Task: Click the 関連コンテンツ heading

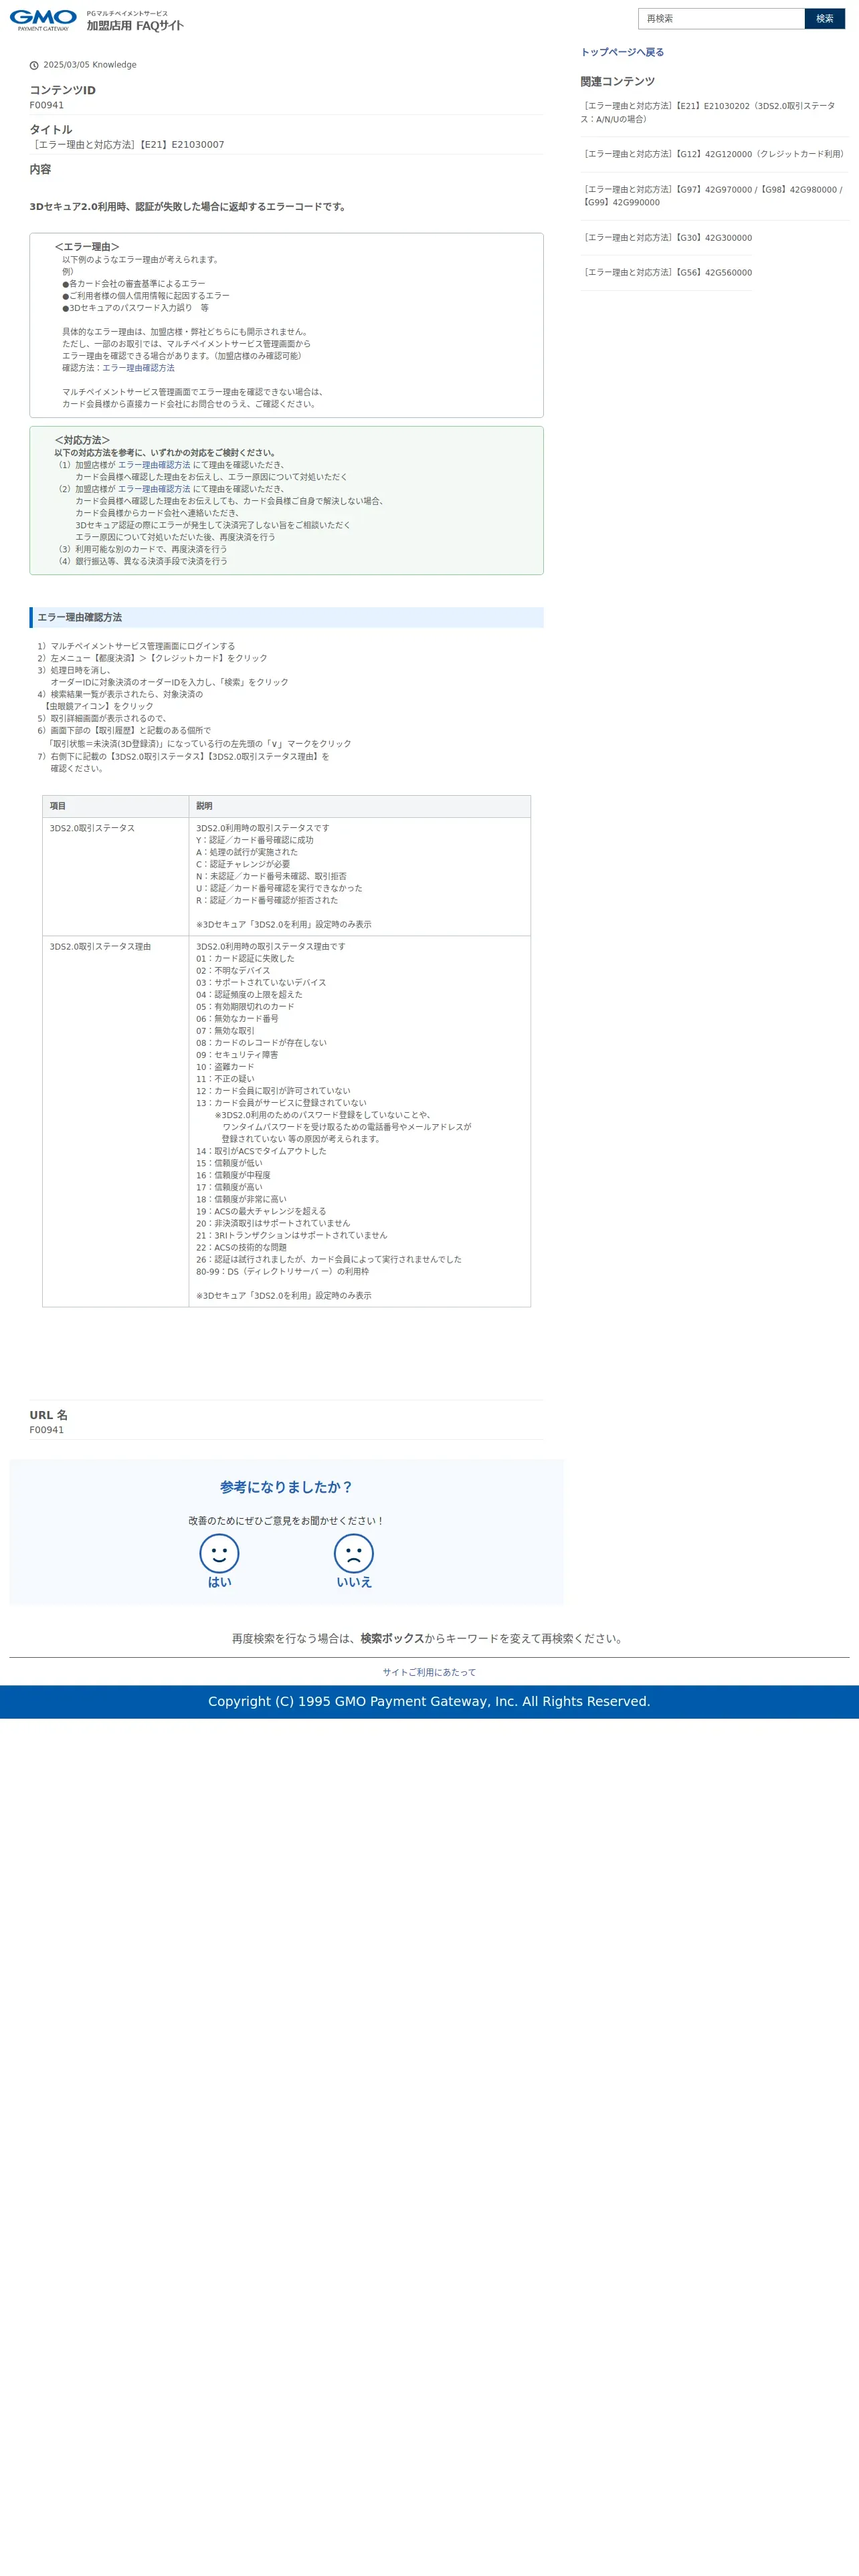Action: click(x=618, y=82)
